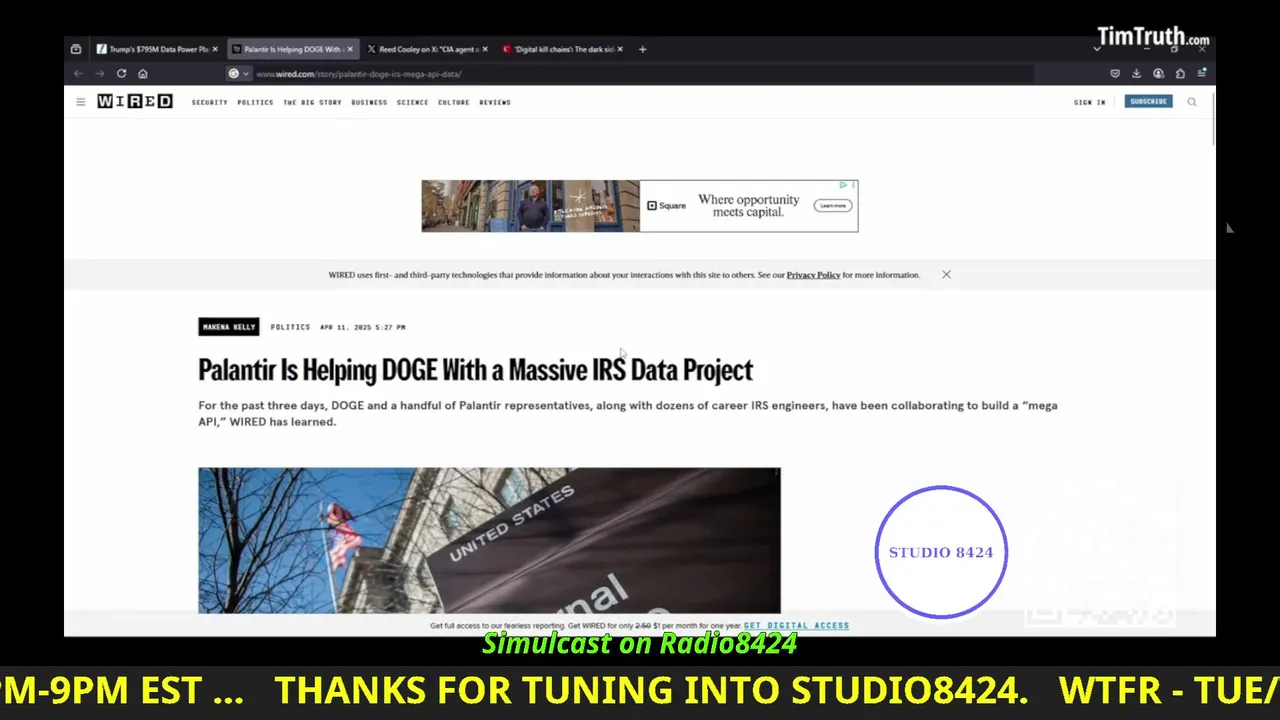The width and height of the screenshot is (1280, 720).
Task: Click the account profile icon in toolbar
Action: [x=1158, y=73]
